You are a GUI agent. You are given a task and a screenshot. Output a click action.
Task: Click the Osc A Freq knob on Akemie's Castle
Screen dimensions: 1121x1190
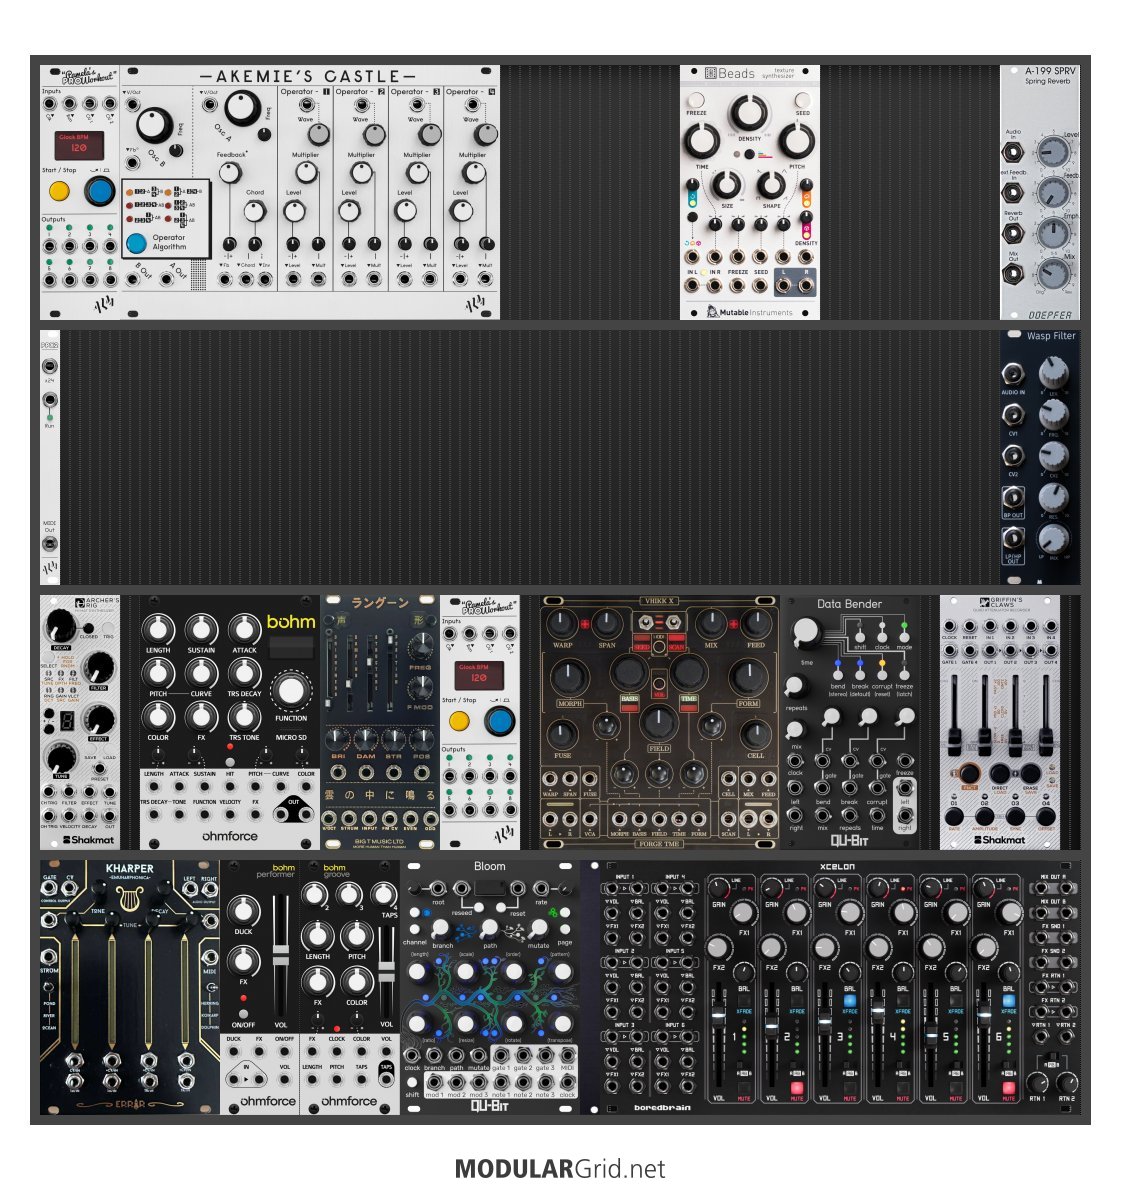point(243,109)
